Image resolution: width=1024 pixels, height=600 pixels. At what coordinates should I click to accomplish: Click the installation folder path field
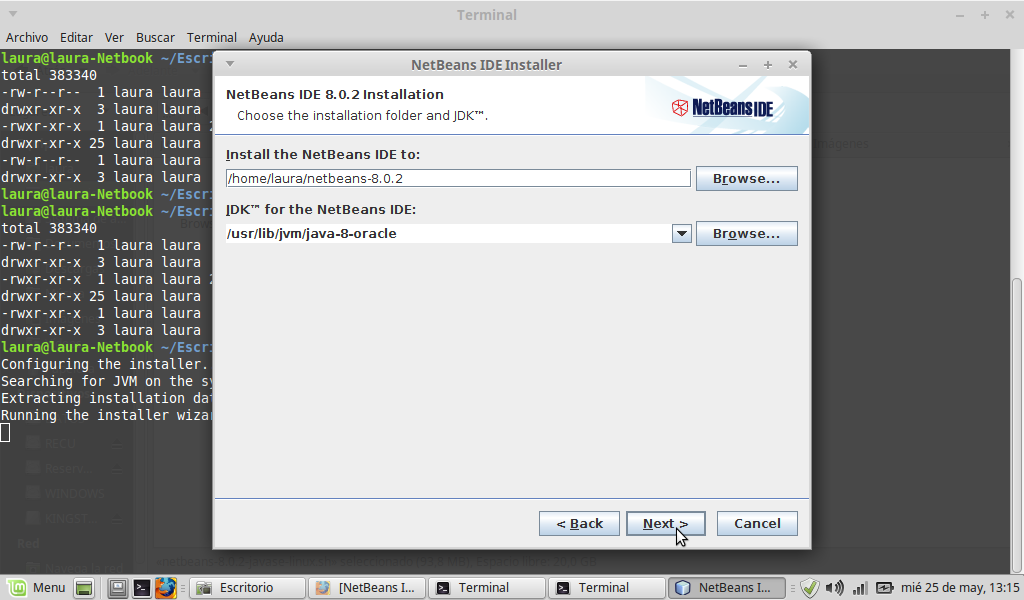(458, 179)
